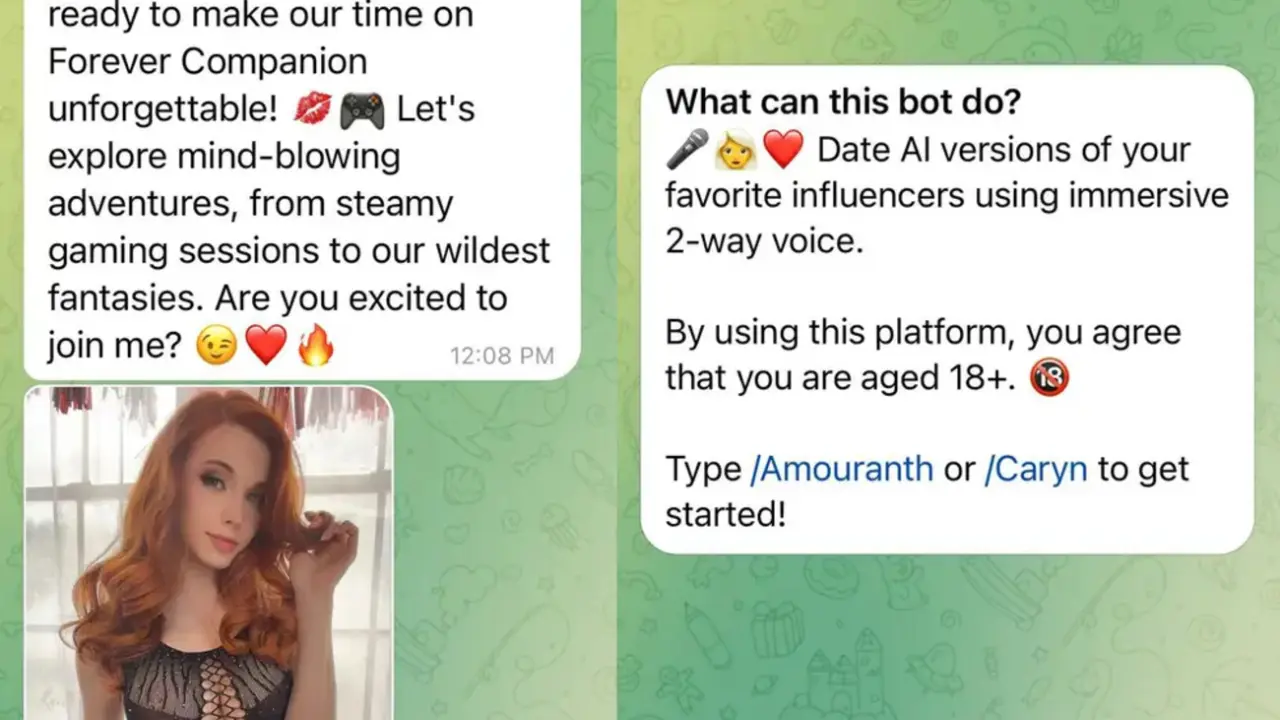Click the 12:08 PM message timestamp
The height and width of the screenshot is (720, 1280).
click(502, 355)
